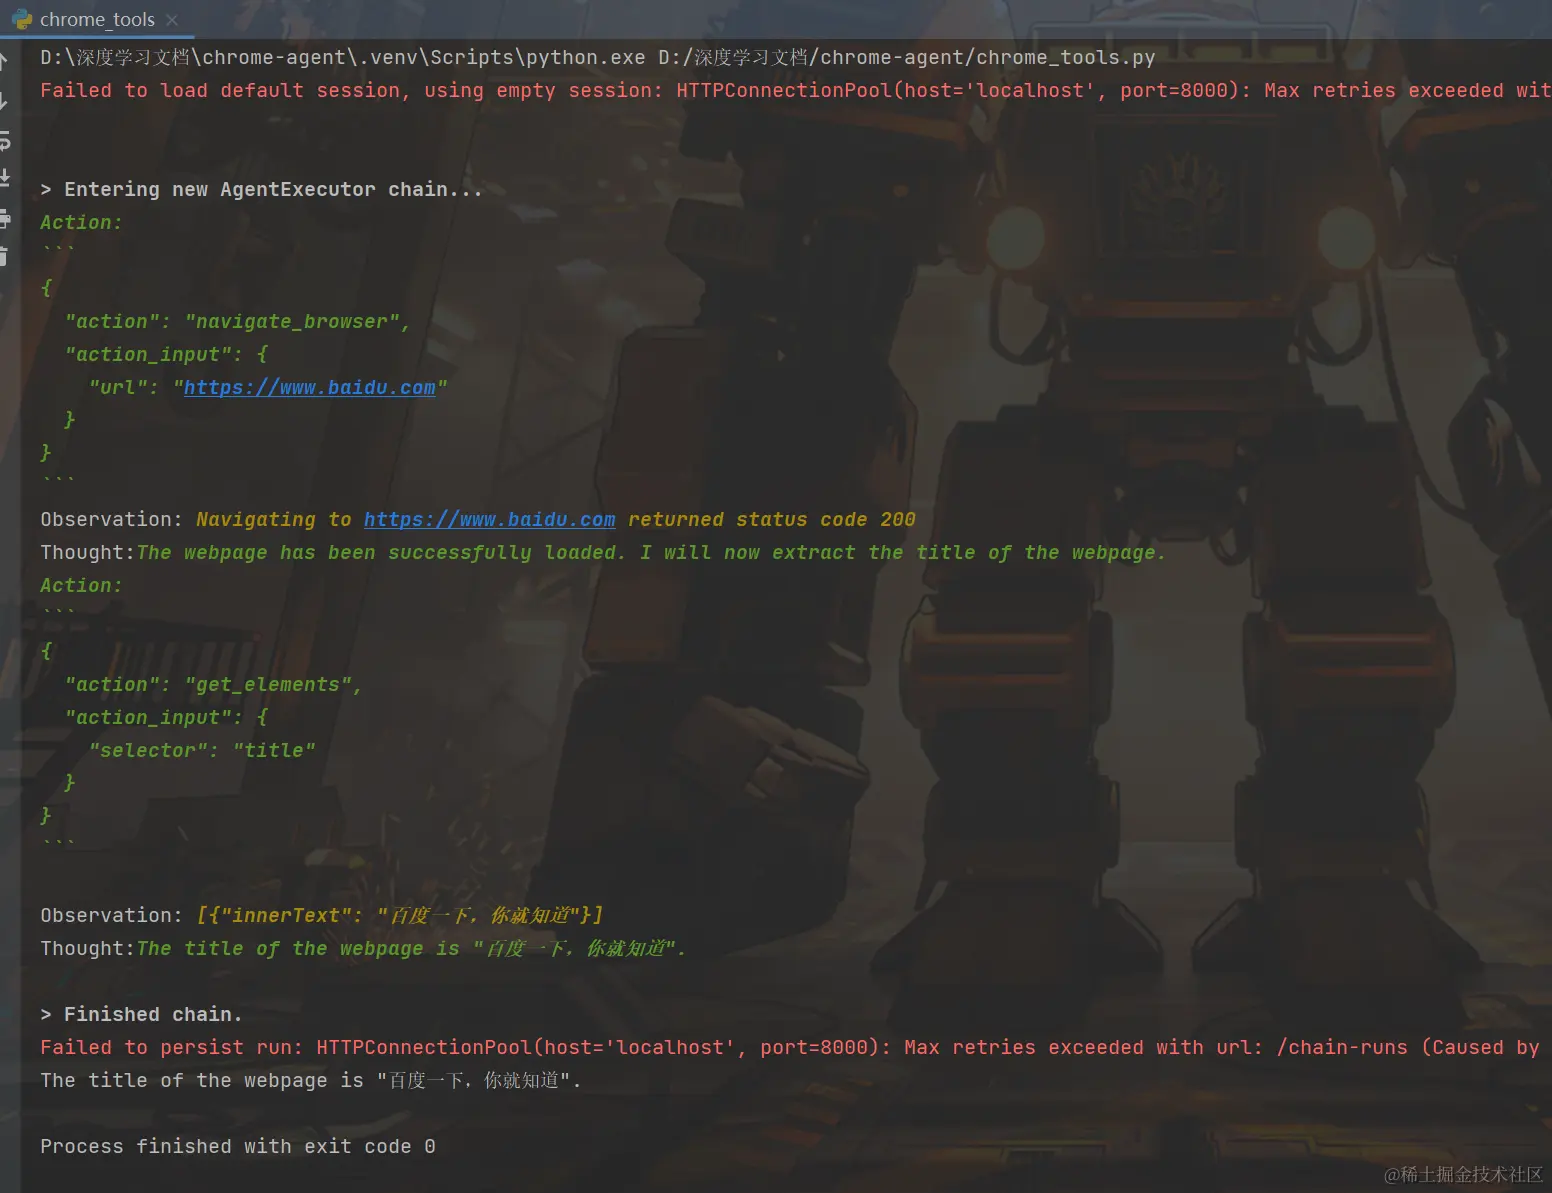Click the print console output icon
This screenshot has width=1552, height=1193.
pyautogui.click(x=4, y=218)
